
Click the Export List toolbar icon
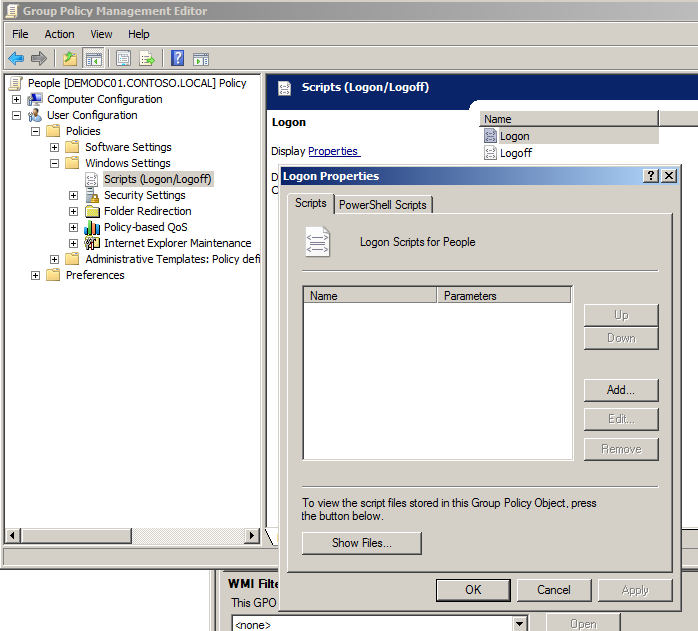(147, 58)
